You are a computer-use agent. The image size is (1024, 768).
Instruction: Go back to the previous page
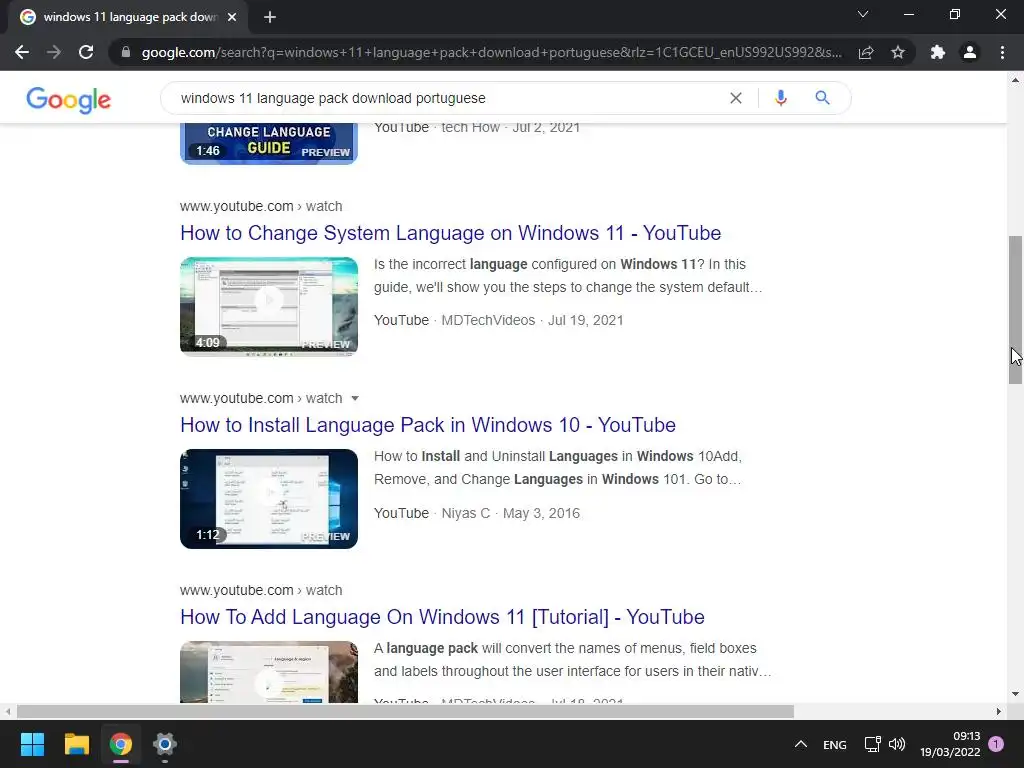point(22,52)
